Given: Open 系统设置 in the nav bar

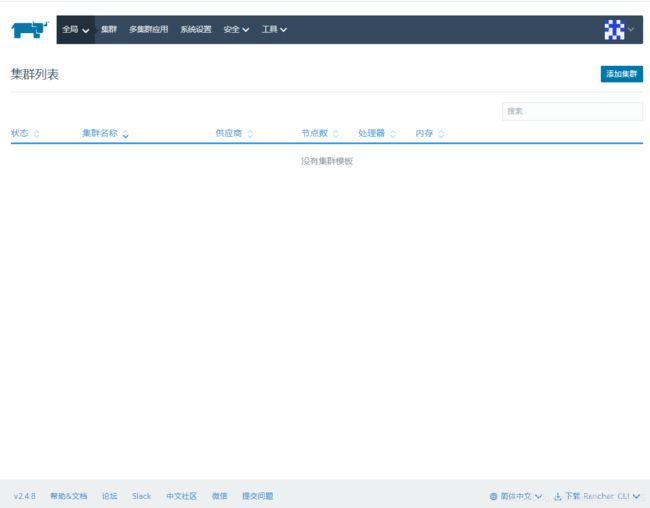Looking at the screenshot, I should pyautogui.click(x=196, y=29).
